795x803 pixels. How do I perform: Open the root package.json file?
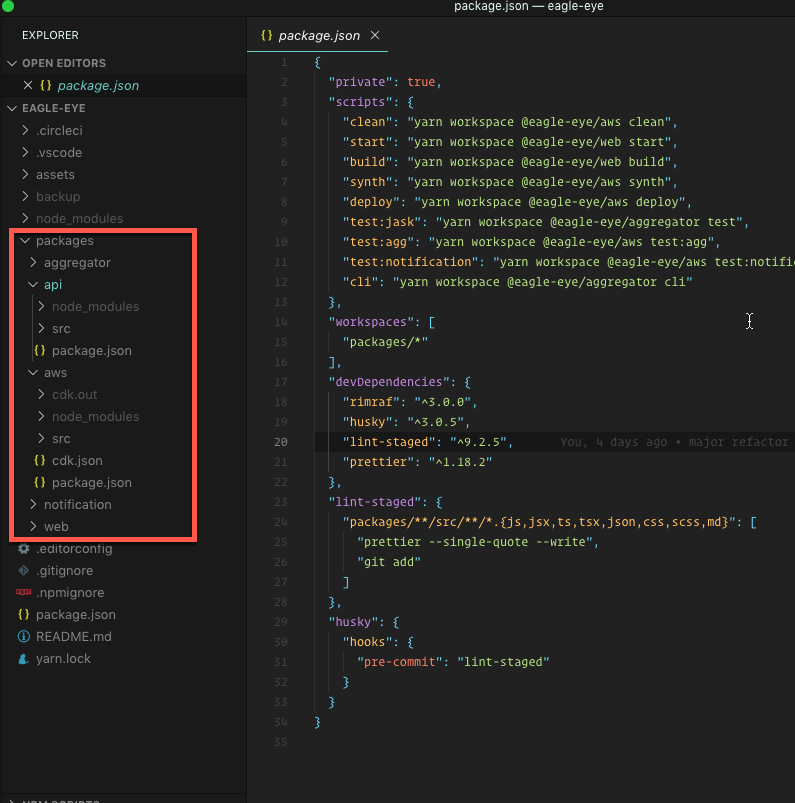pyautogui.click(x=75, y=615)
